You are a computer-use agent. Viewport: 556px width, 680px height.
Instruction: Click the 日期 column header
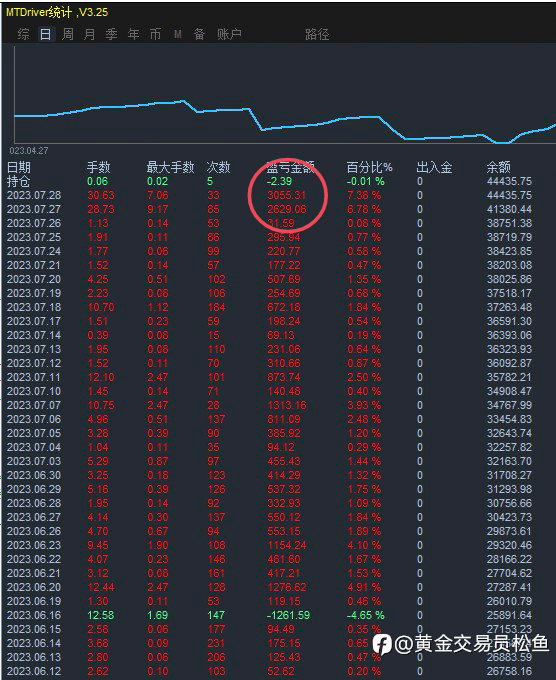click(x=19, y=167)
